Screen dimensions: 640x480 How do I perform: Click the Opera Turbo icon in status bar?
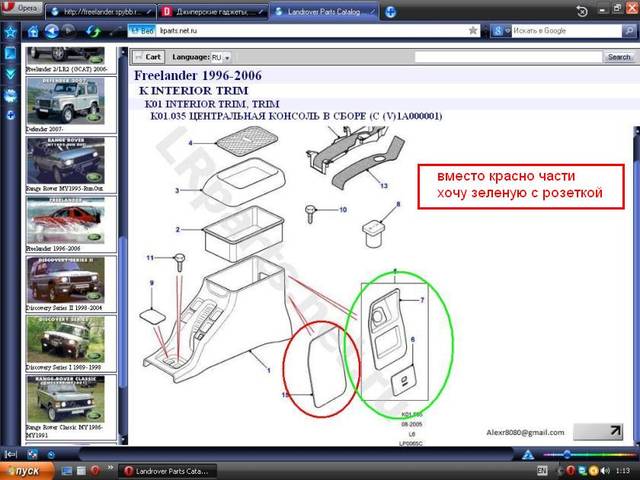[51, 454]
